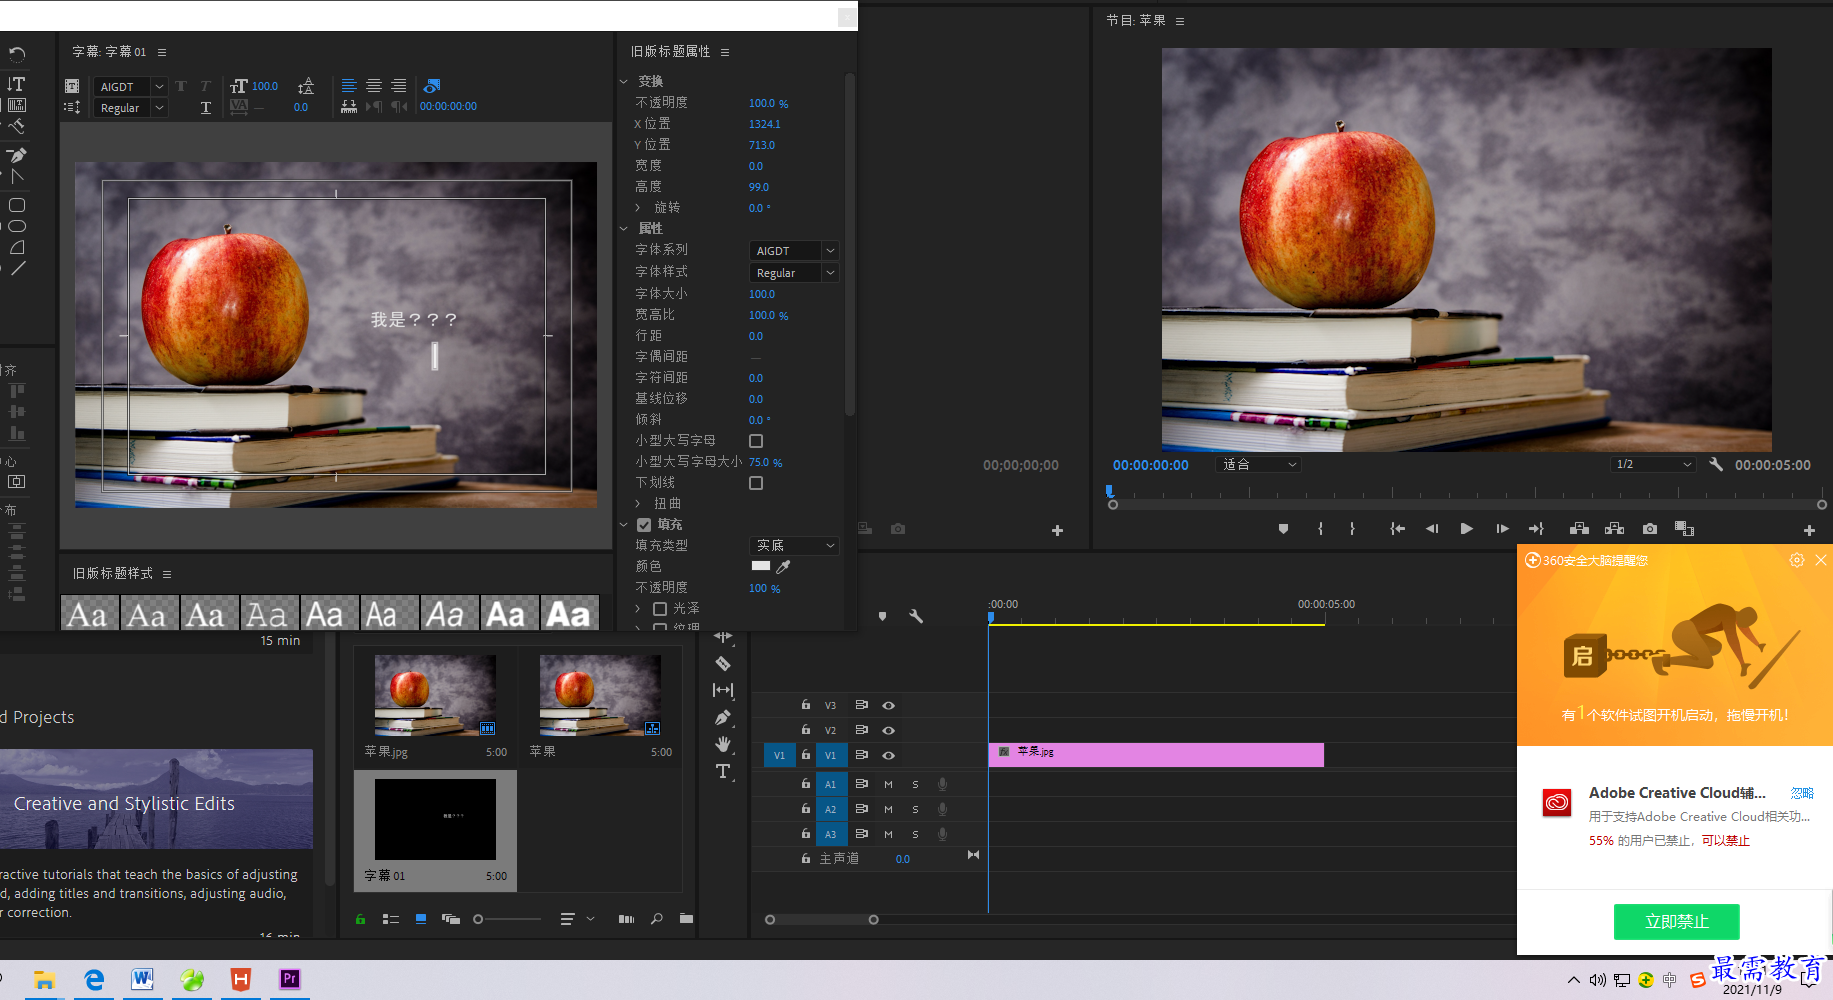The height and width of the screenshot is (1000, 1833).
Task: Pick fill color with eyedropper
Action: coord(783,567)
